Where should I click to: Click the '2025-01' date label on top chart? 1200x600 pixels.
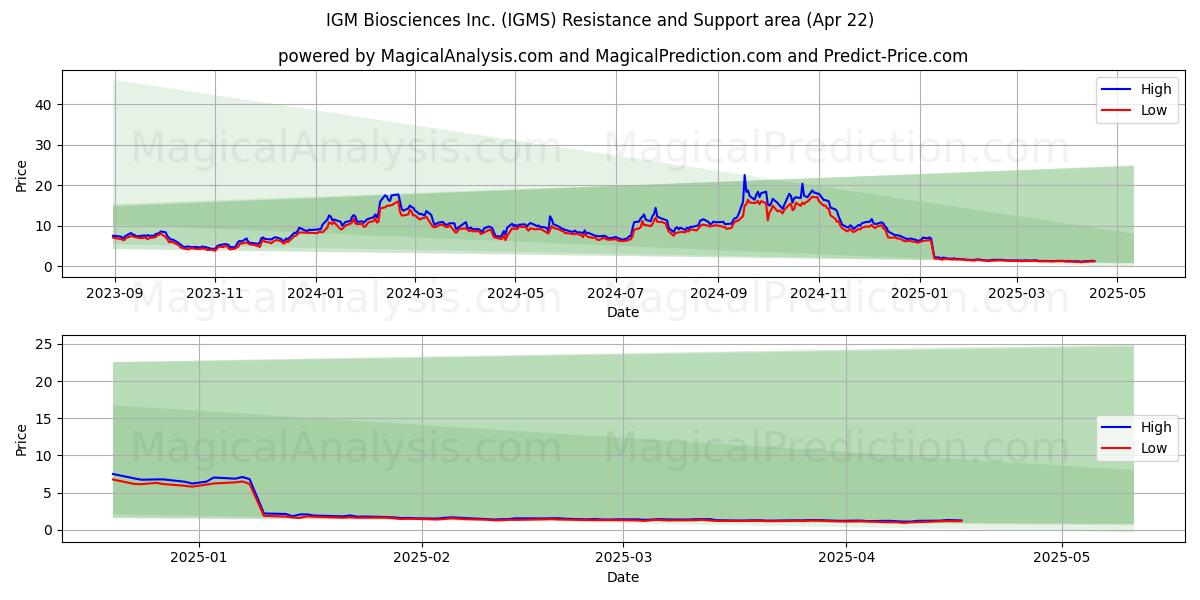[x=920, y=294]
